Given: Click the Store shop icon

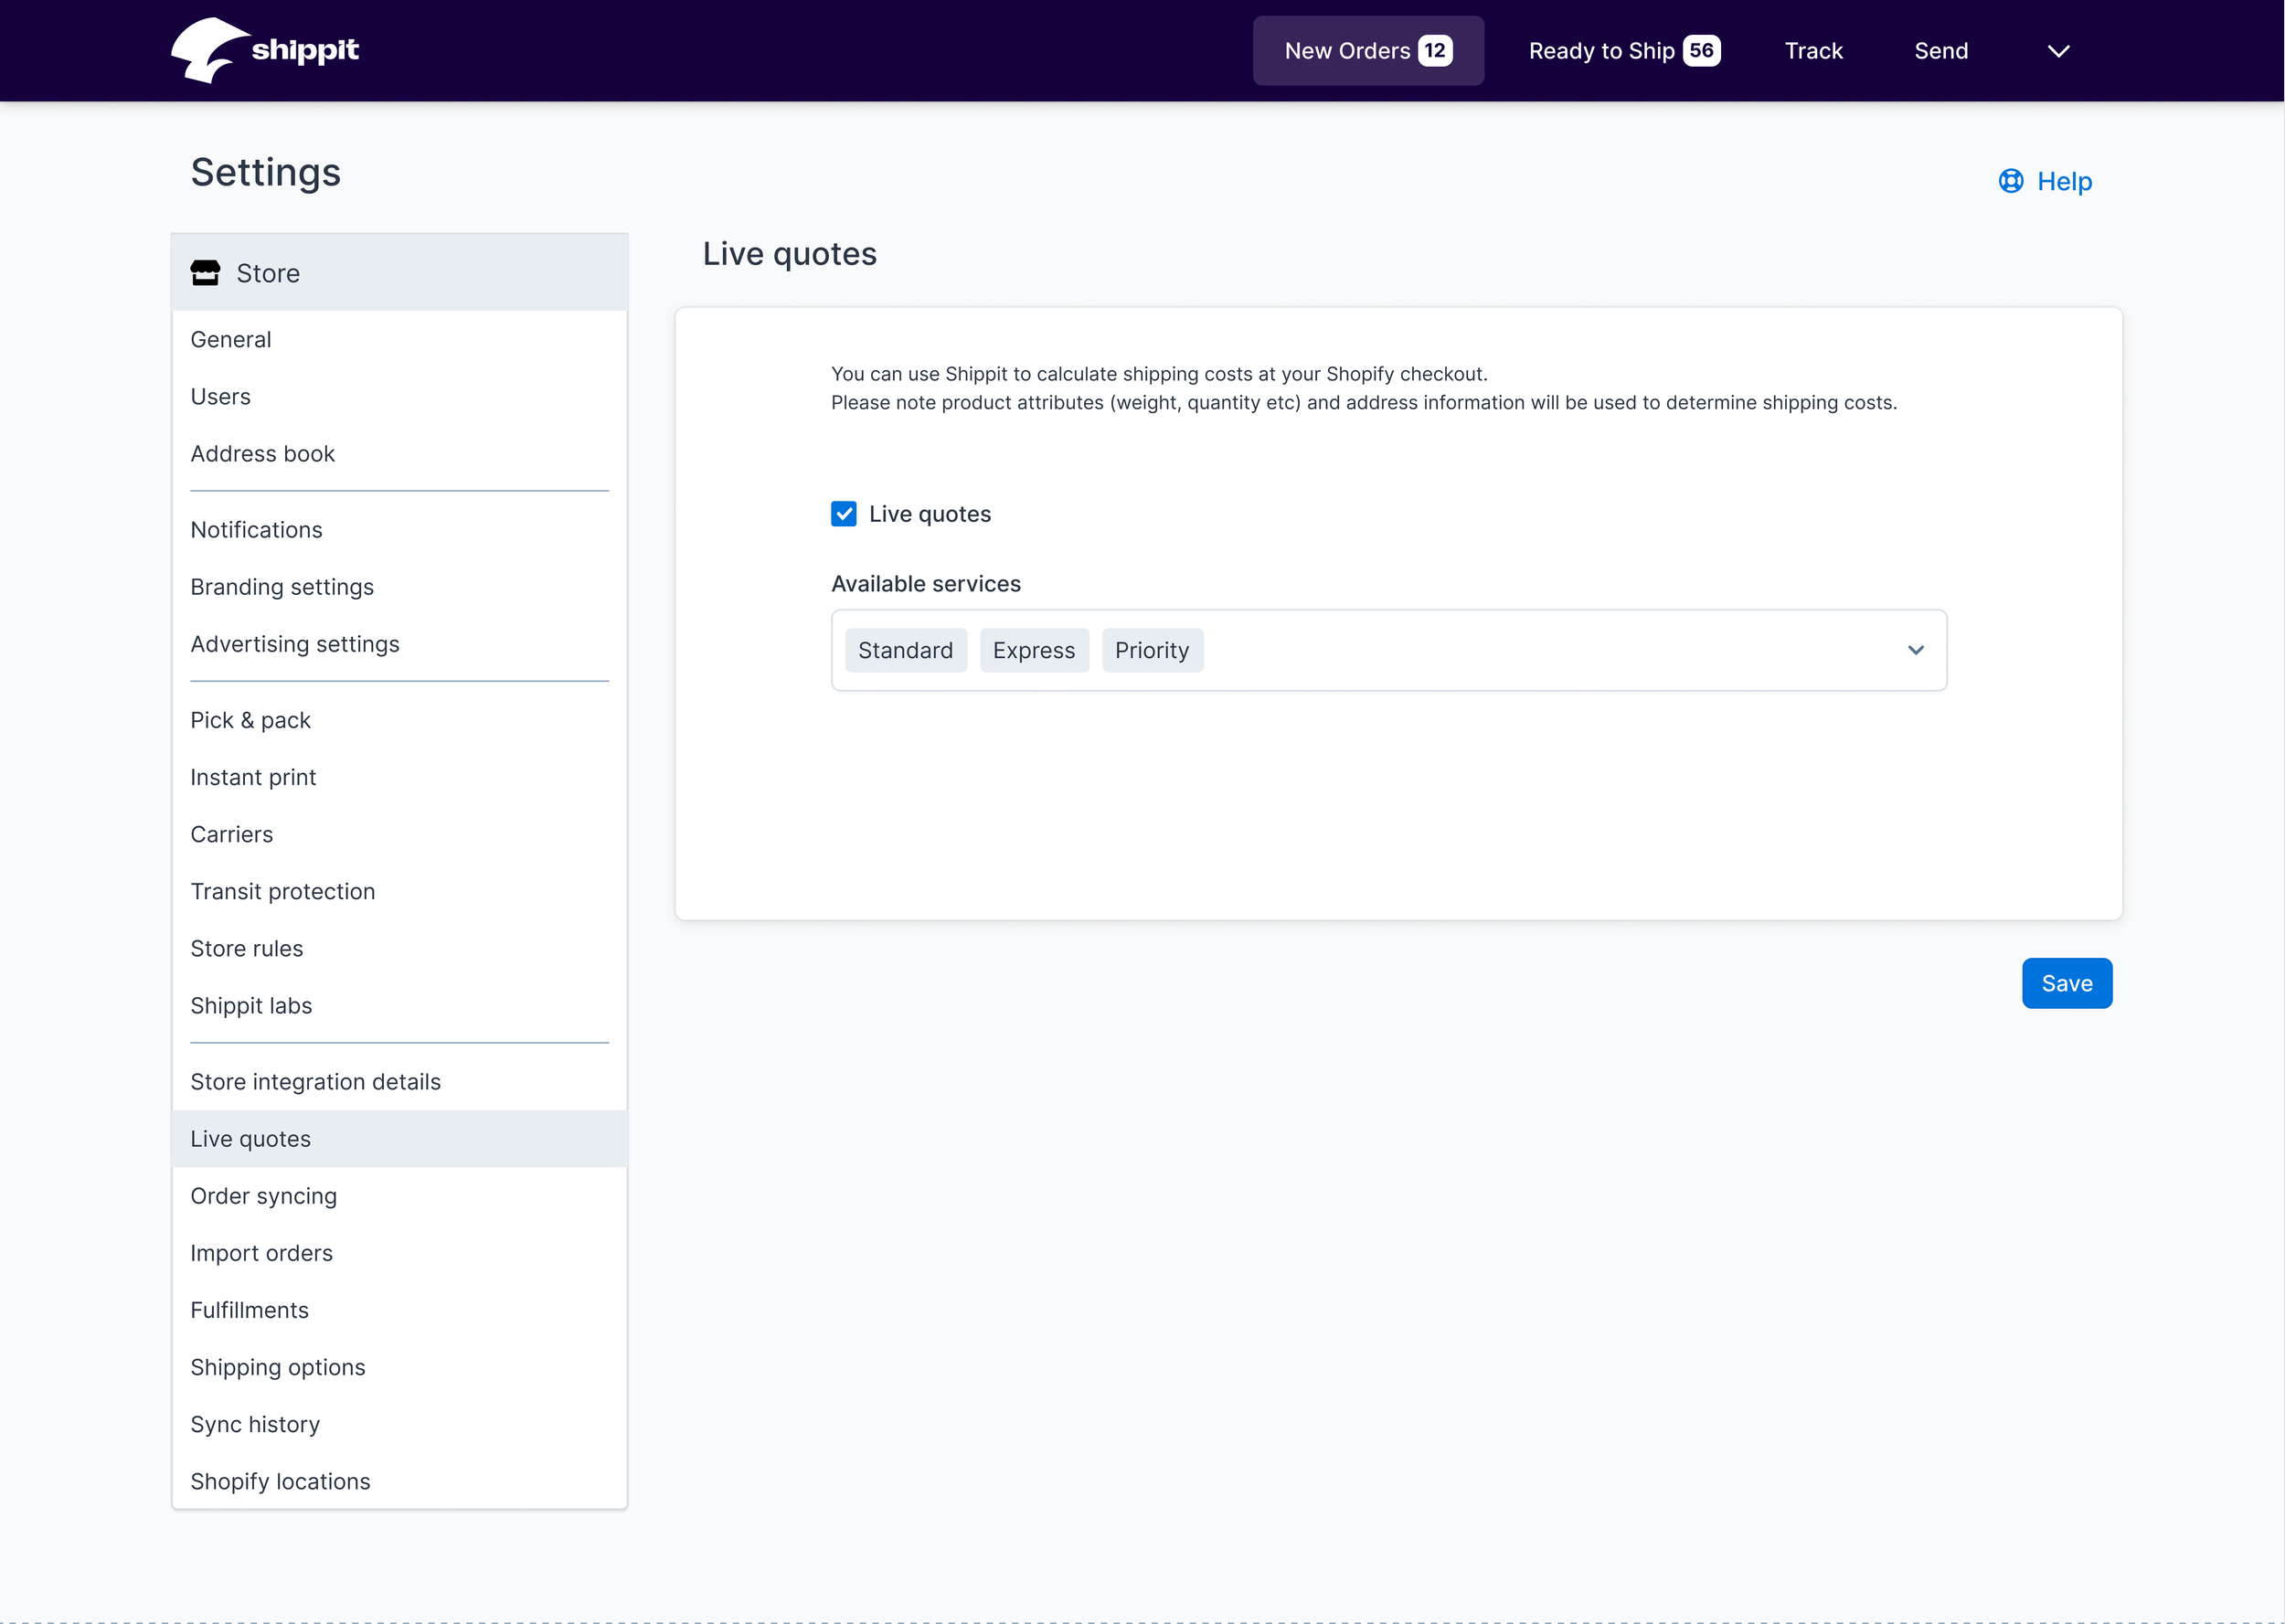Looking at the screenshot, I should [205, 273].
